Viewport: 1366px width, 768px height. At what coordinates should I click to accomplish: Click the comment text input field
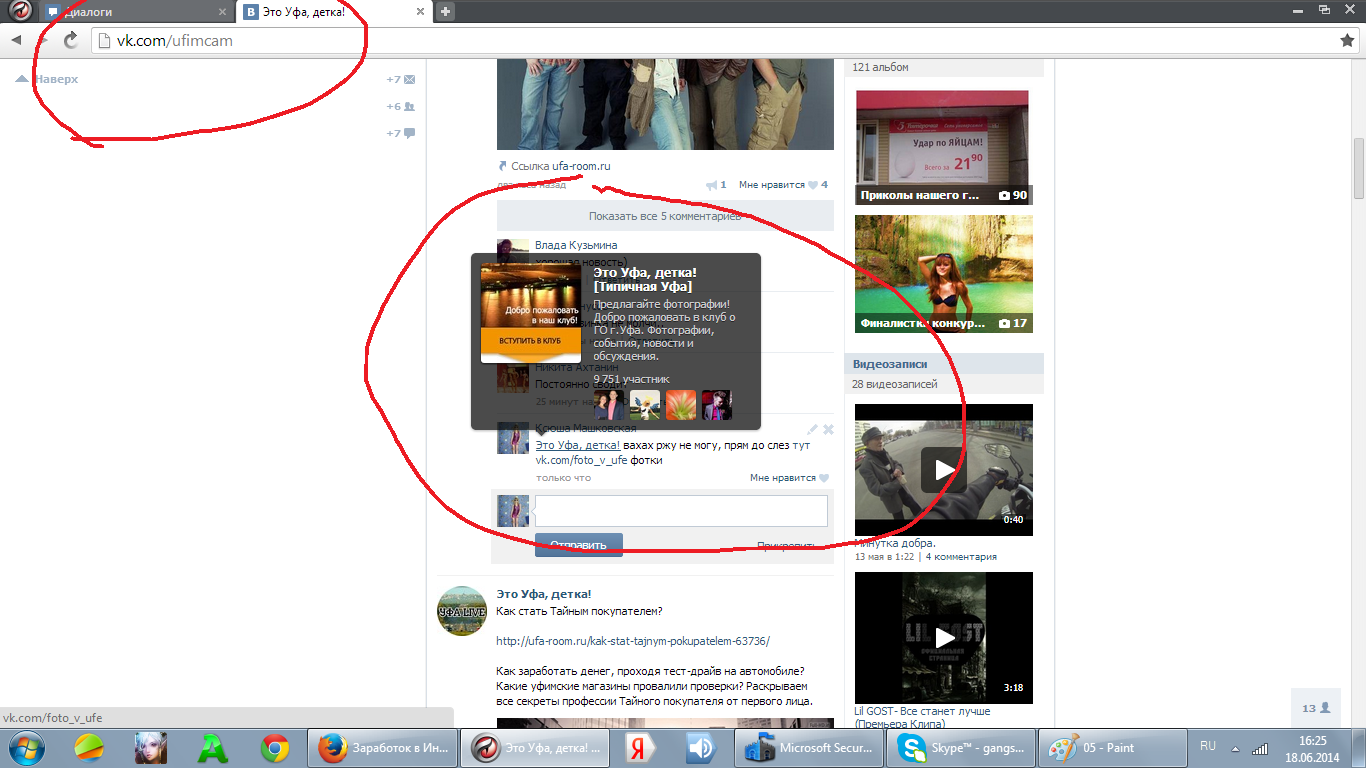tap(681, 511)
